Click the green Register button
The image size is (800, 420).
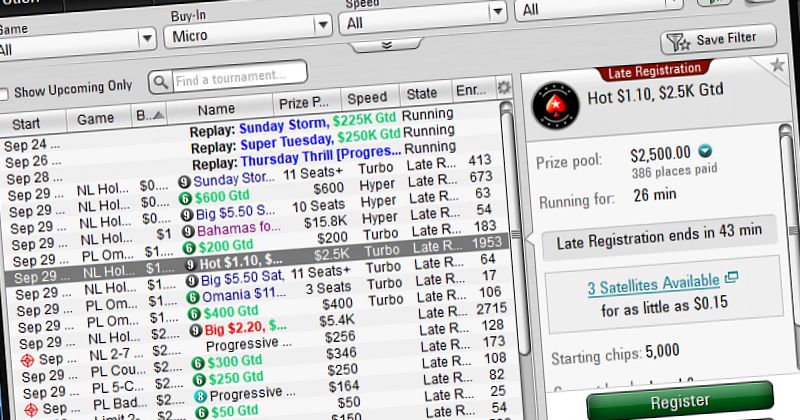click(x=680, y=399)
